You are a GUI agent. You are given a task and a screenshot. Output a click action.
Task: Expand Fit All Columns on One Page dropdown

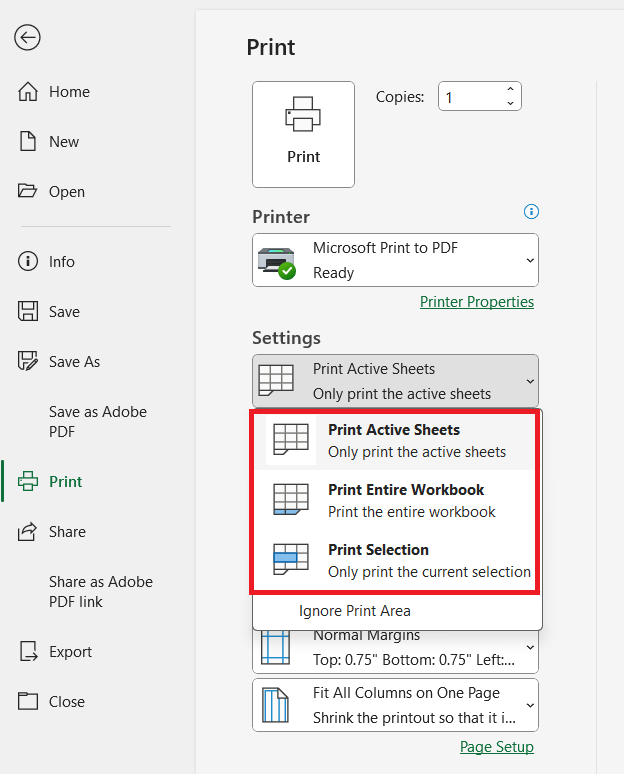pyautogui.click(x=395, y=705)
